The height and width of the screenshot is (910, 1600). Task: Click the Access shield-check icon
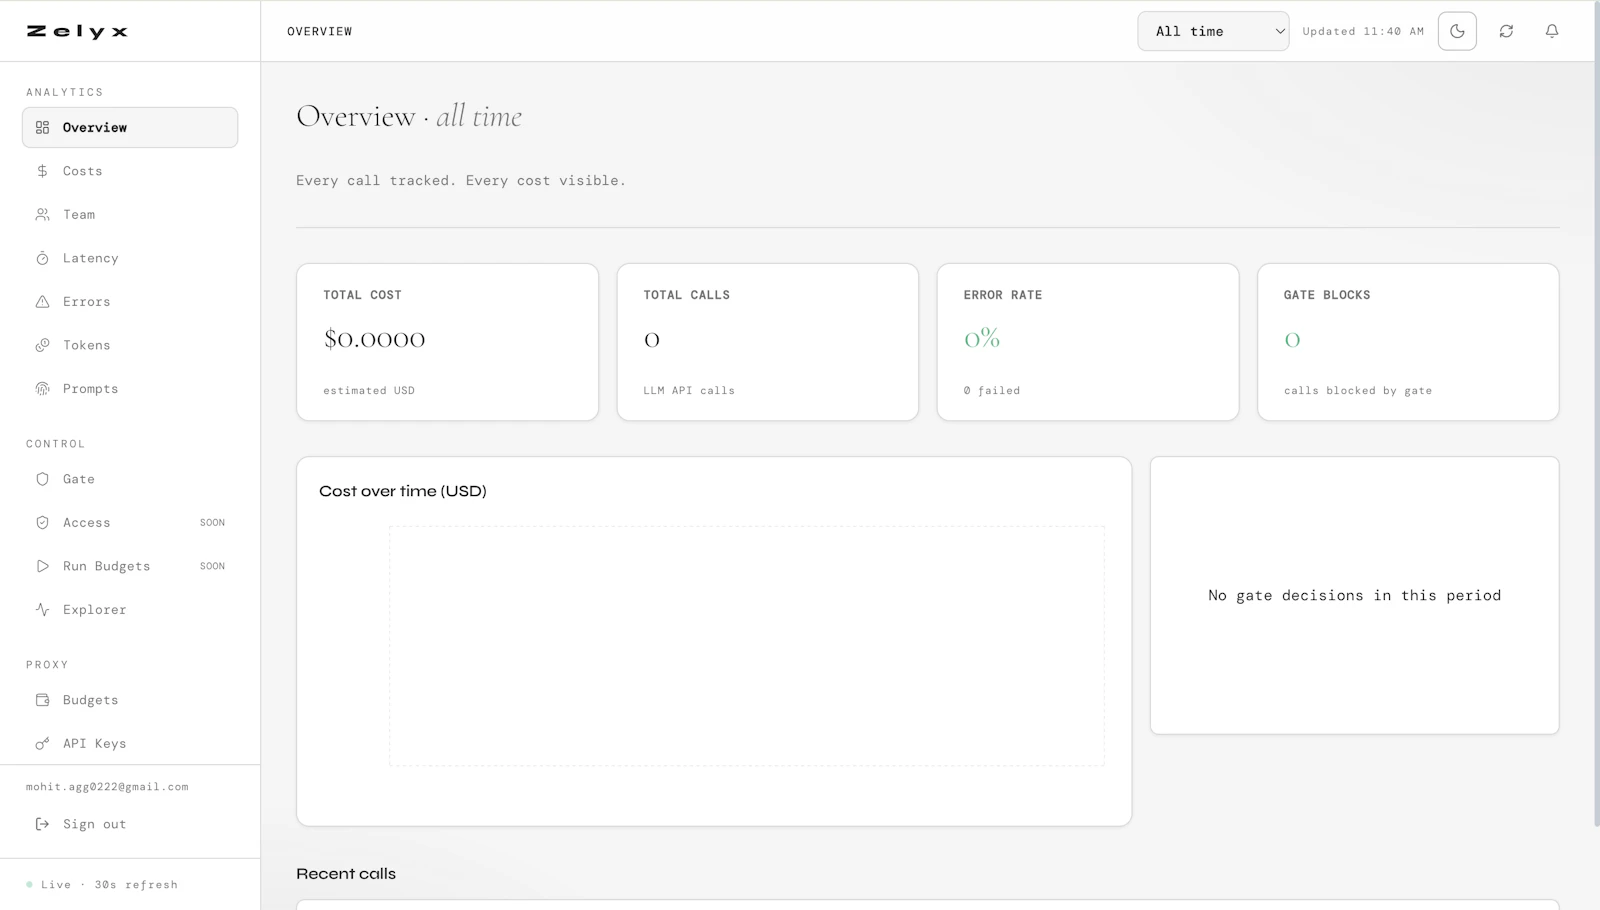point(42,523)
